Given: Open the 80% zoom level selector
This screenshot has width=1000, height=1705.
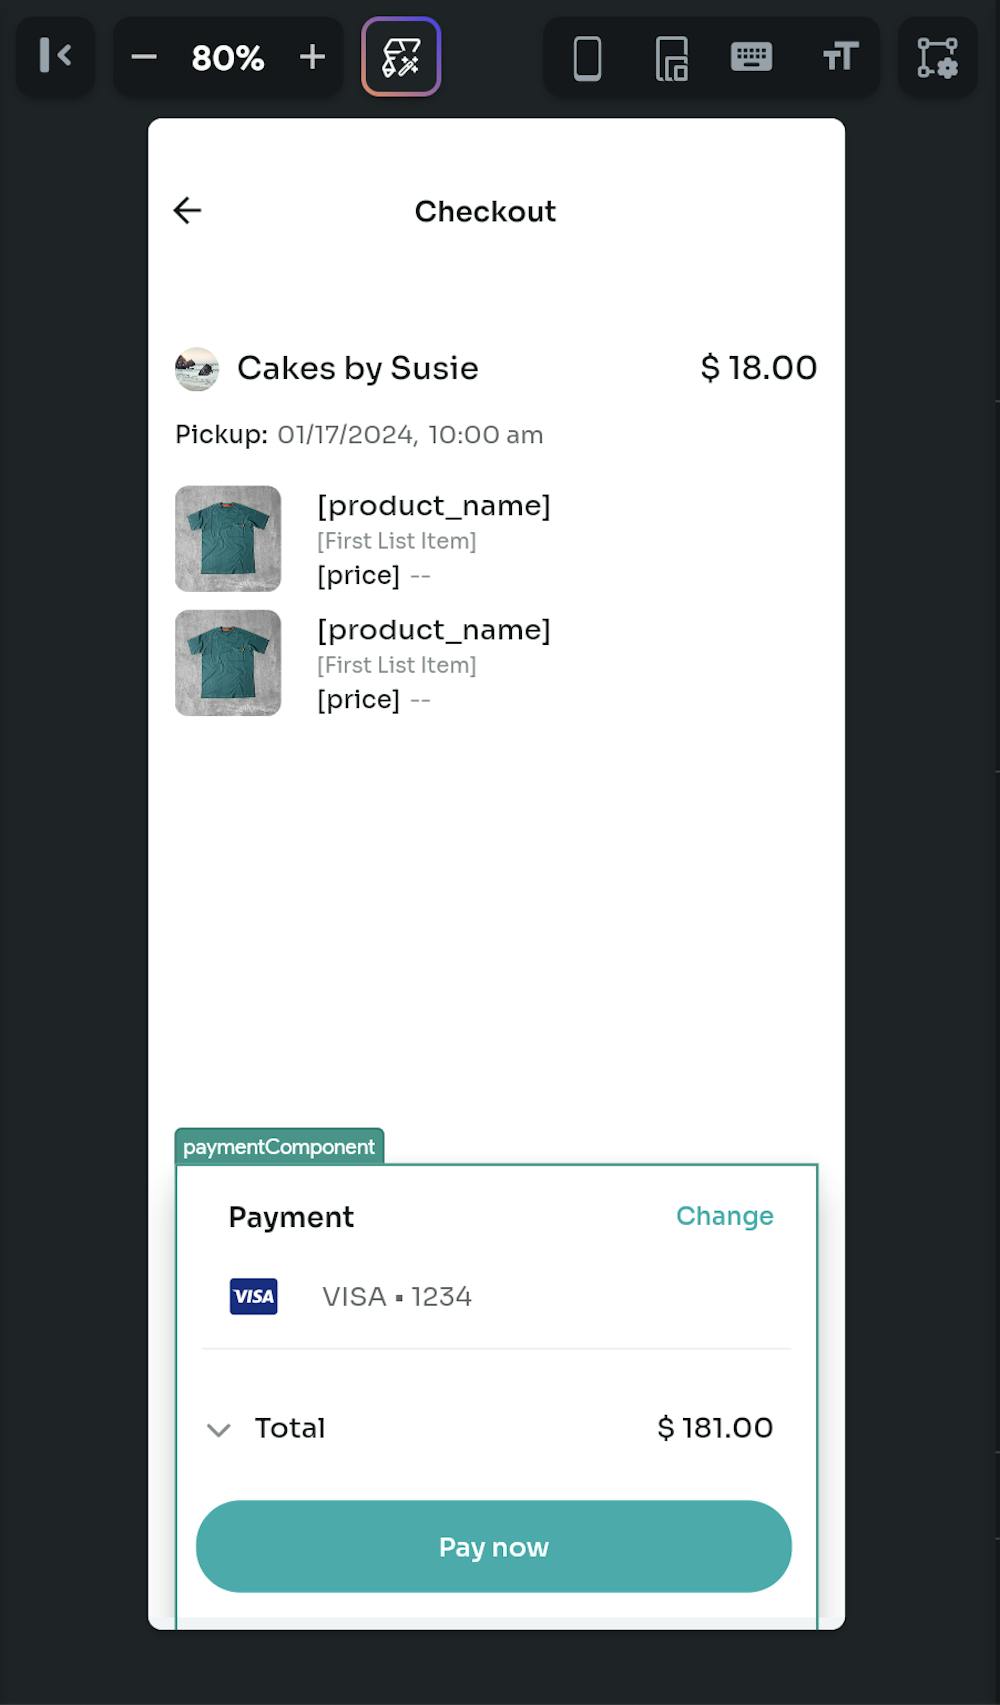Looking at the screenshot, I should [228, 57].
